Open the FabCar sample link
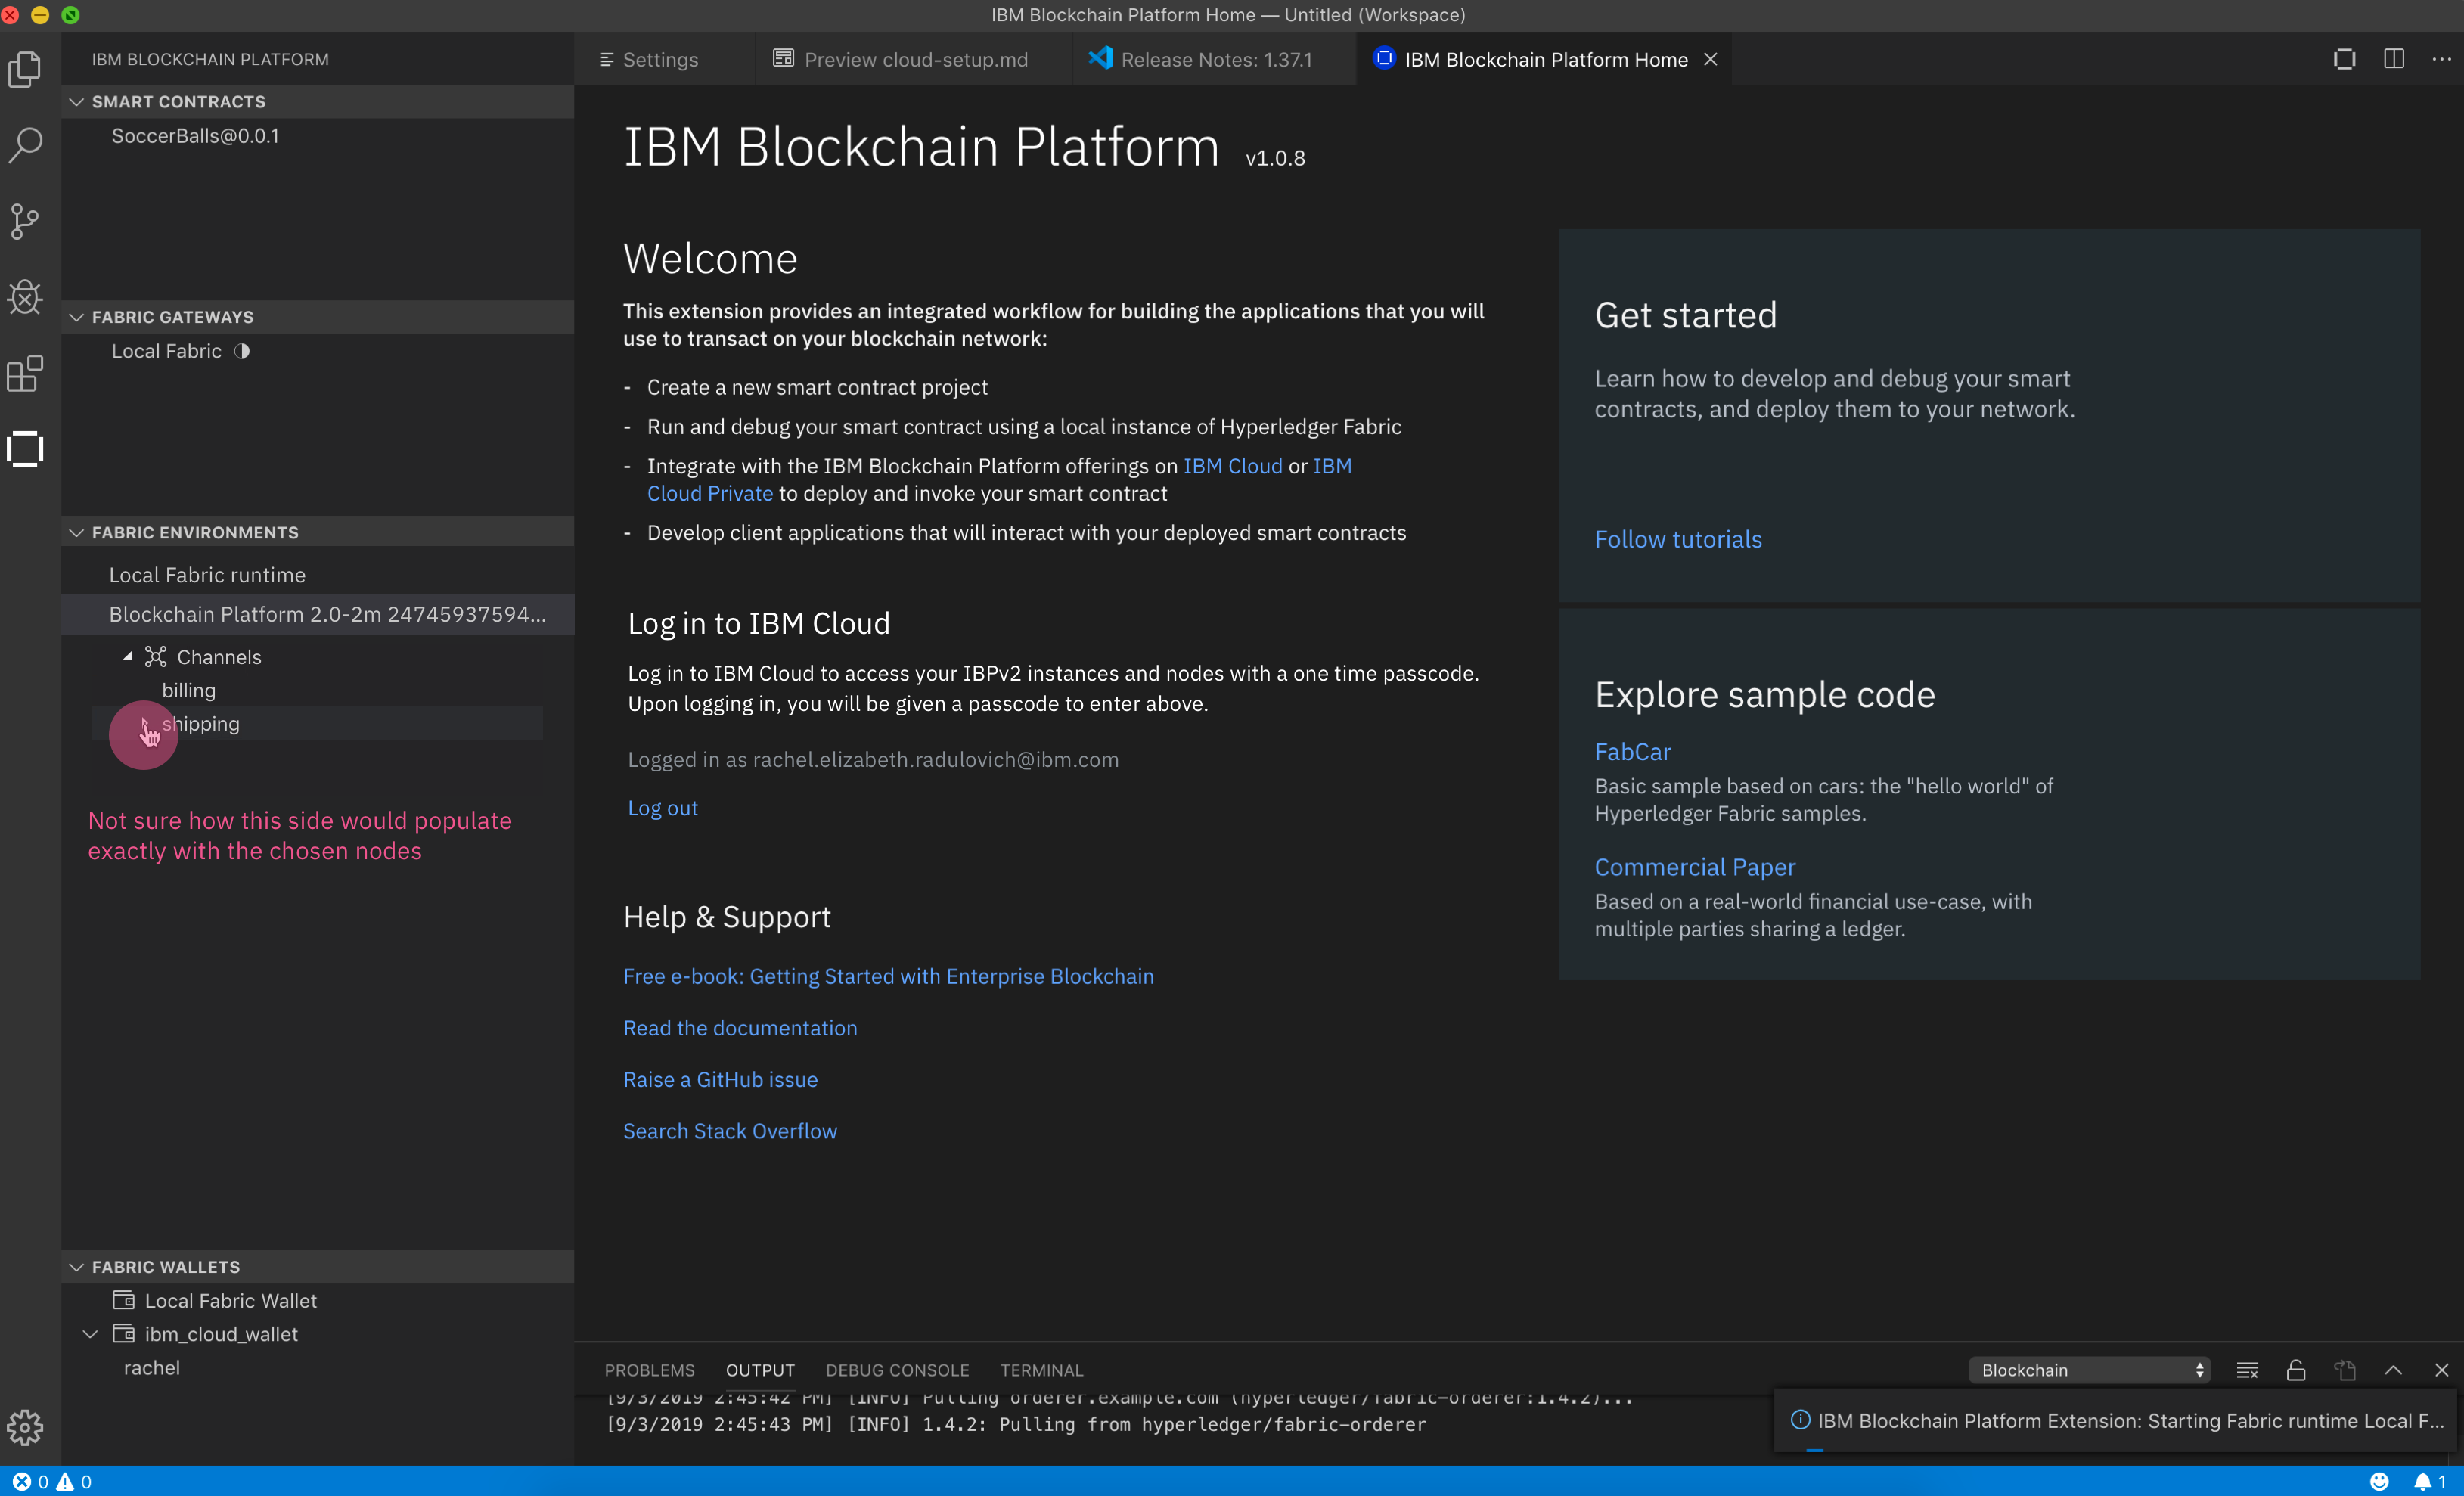The height and width of the screenshot is (1496, 2464). (1632, 751)
